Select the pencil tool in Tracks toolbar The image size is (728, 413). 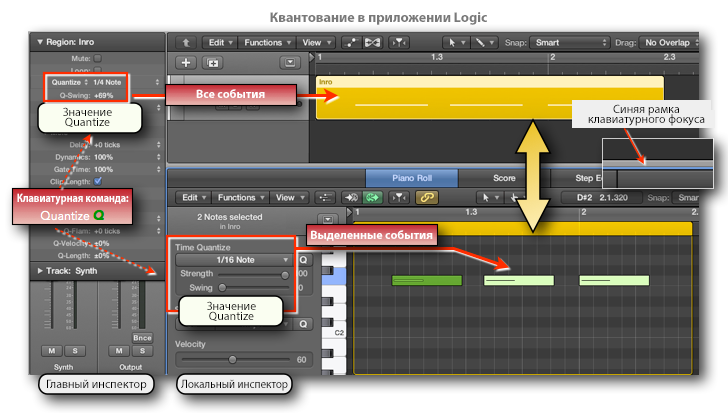coord(484,43)
